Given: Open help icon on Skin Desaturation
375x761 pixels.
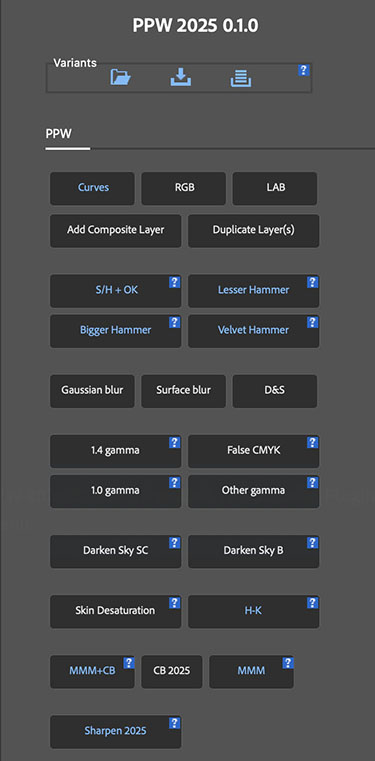Looking at the screenshot, I should (175, 603).
